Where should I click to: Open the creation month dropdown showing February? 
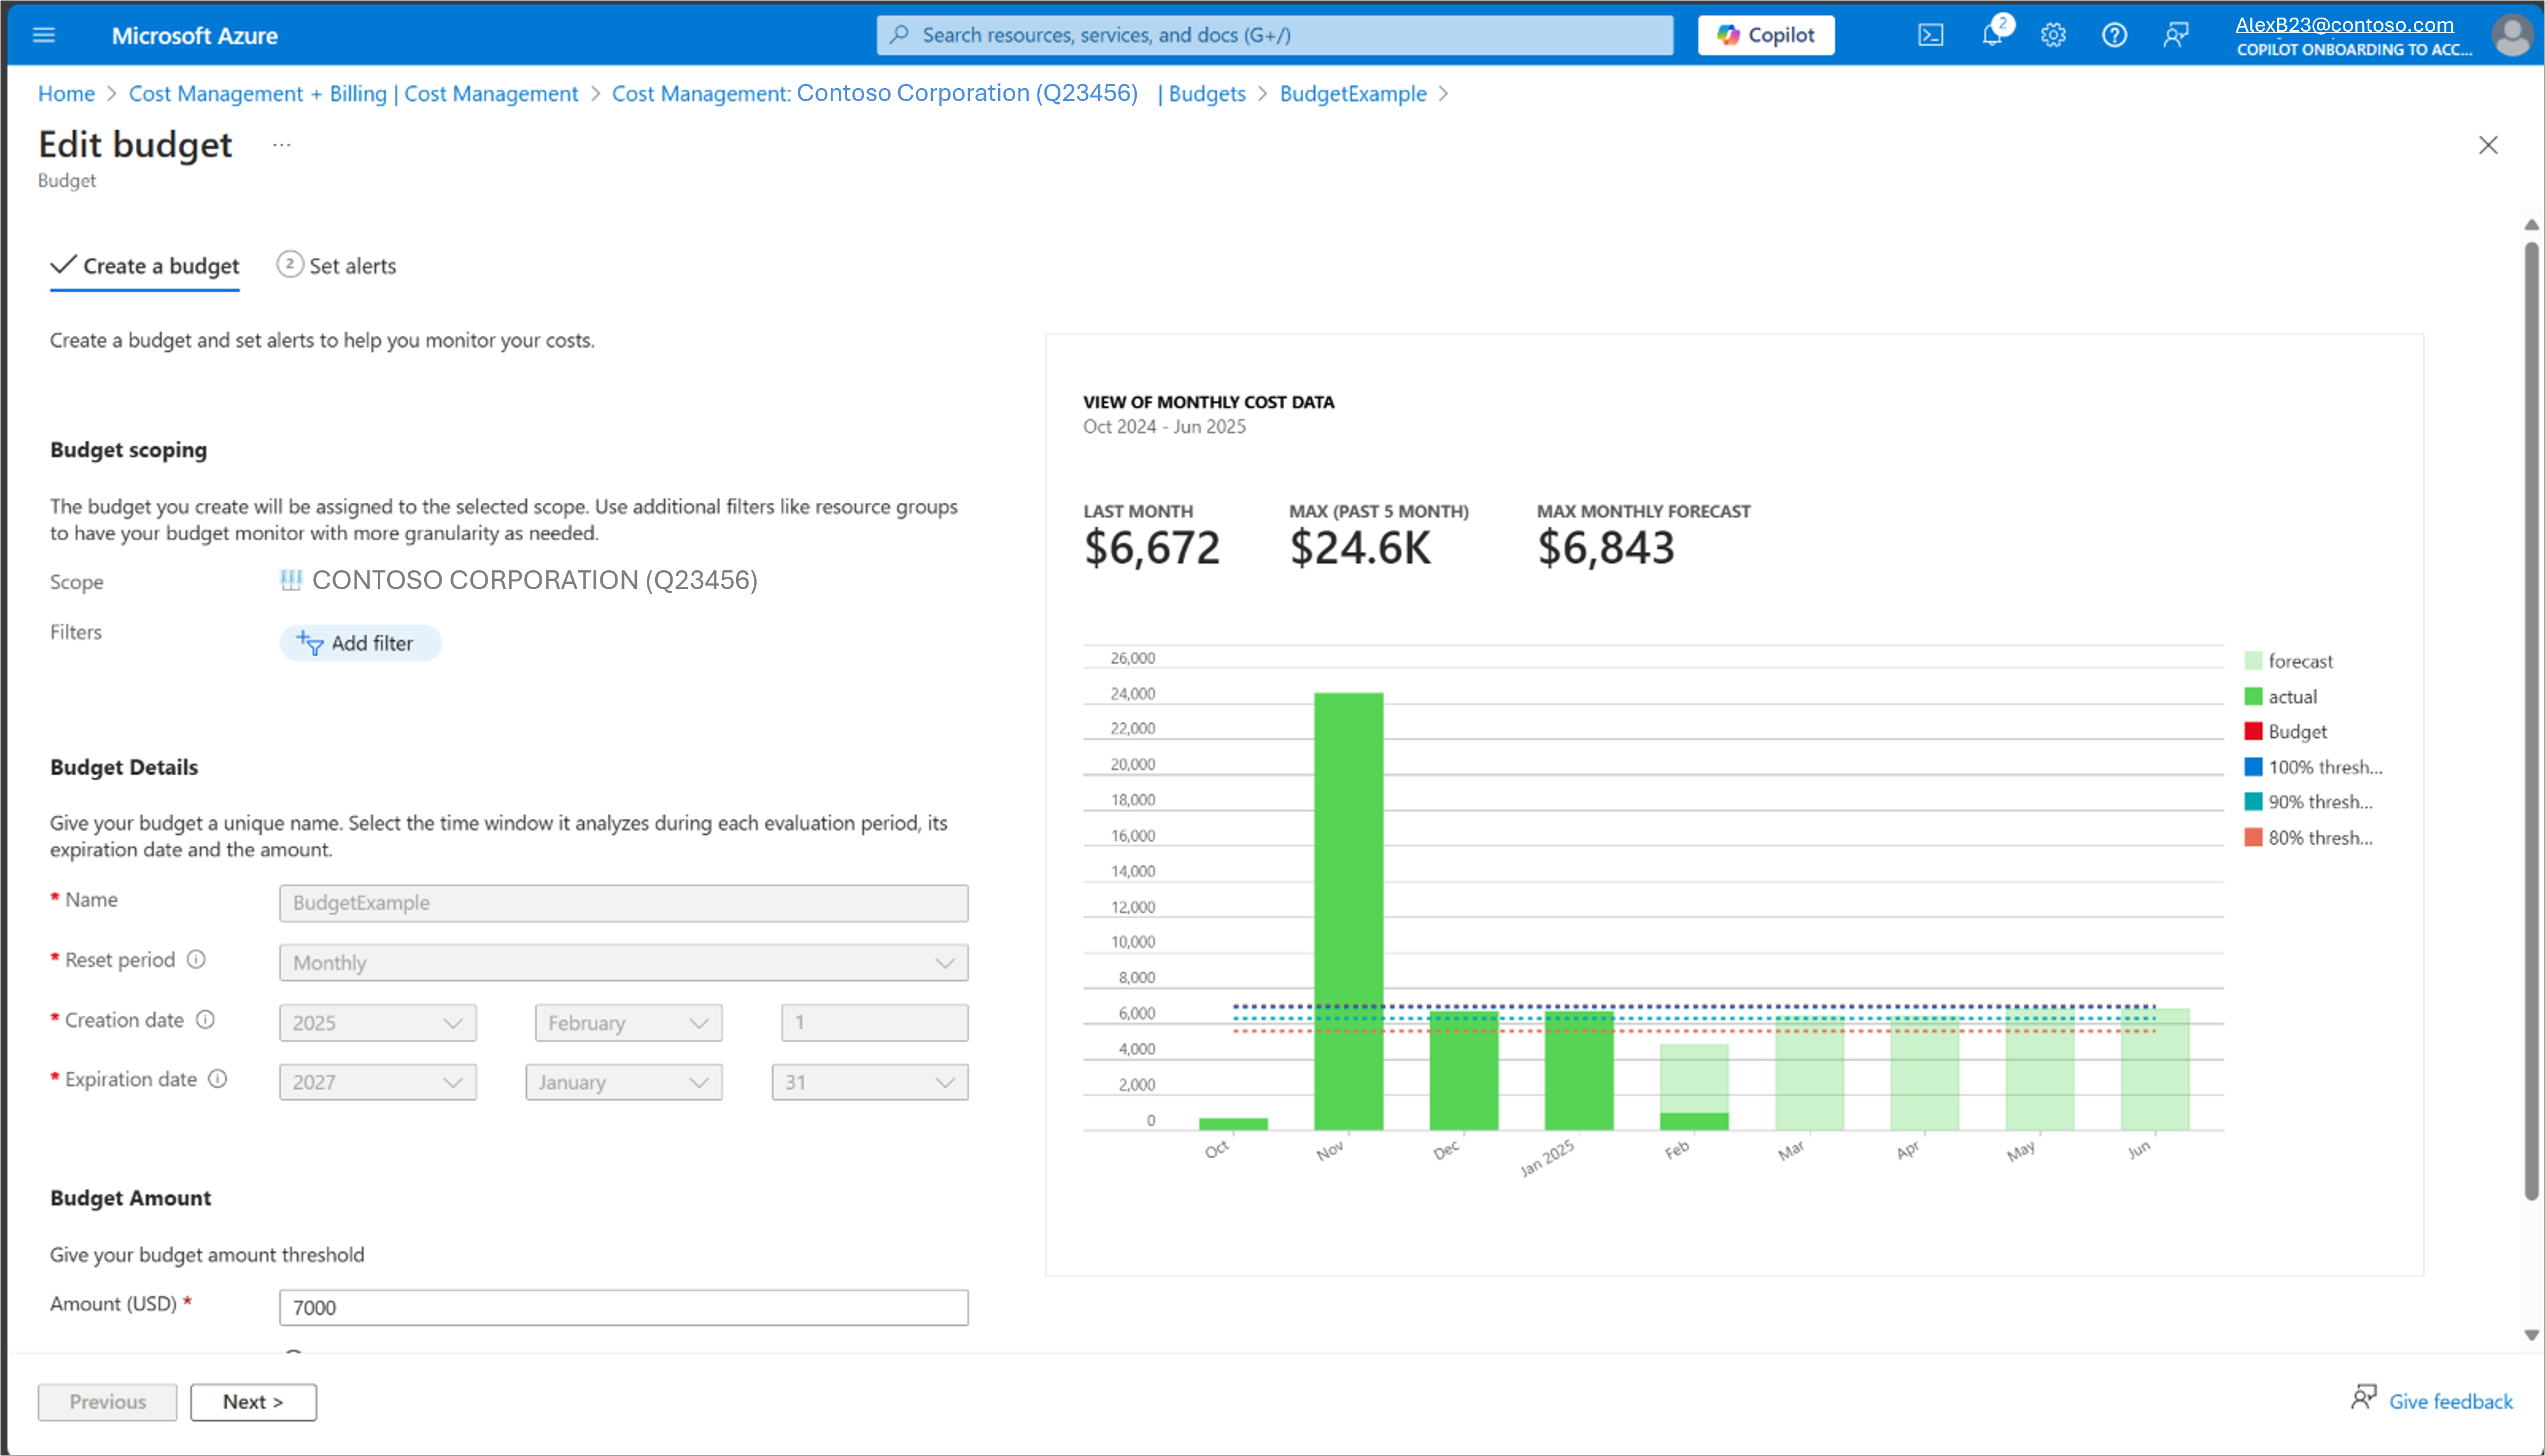(627, 1022)
